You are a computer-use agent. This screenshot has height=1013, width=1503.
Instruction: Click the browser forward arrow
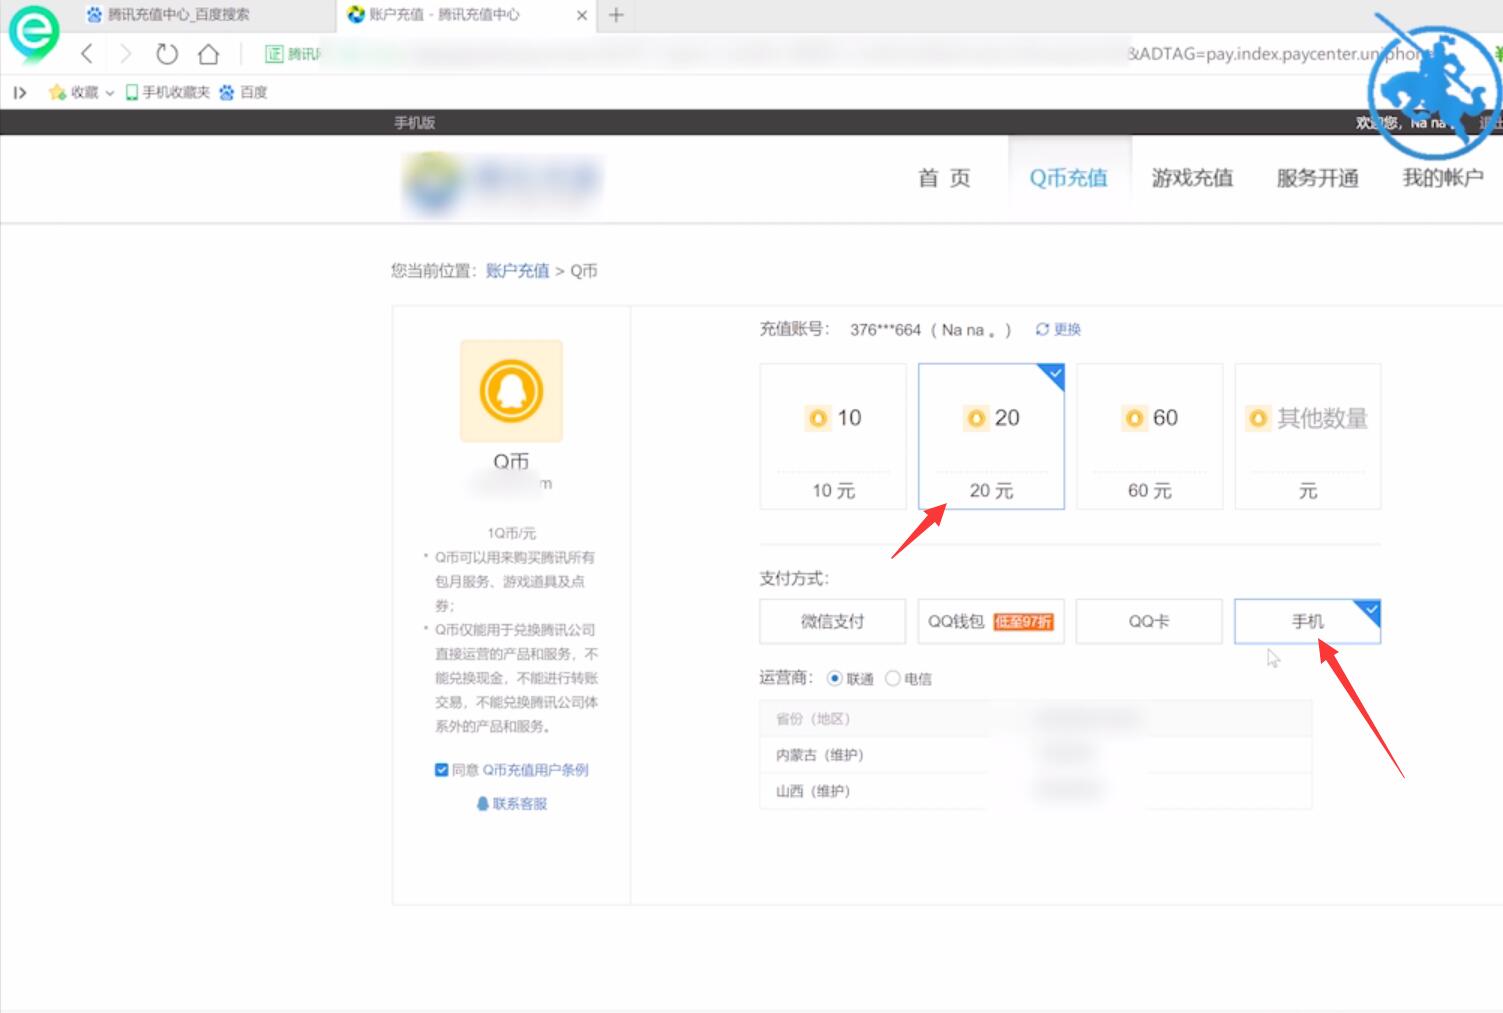pos(125,54)
